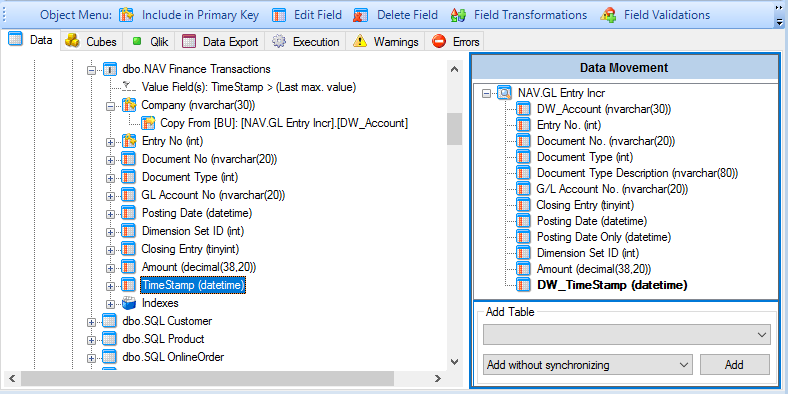Click the Company primary key field icon
Image resolution: width=788 pixels, height=394 pixels.
(x=129, y=105)
